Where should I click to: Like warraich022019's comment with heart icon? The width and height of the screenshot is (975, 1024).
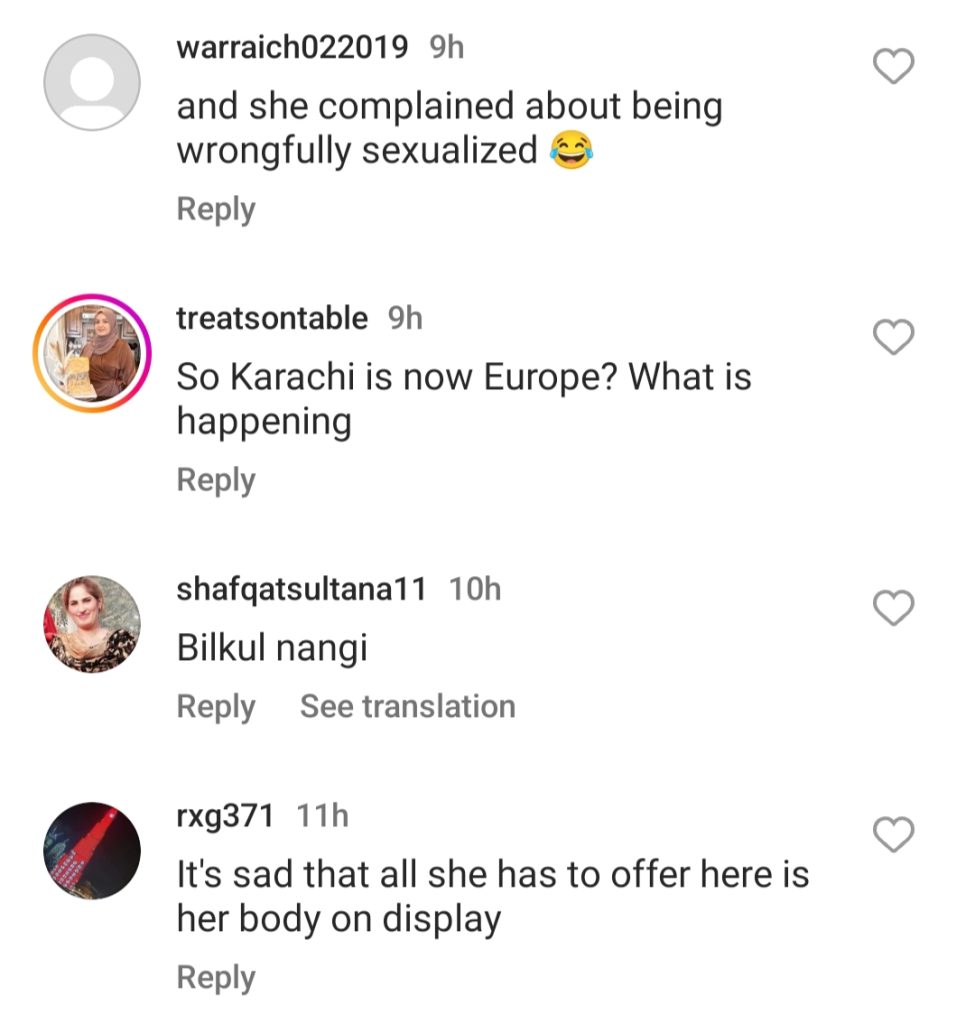893,66
